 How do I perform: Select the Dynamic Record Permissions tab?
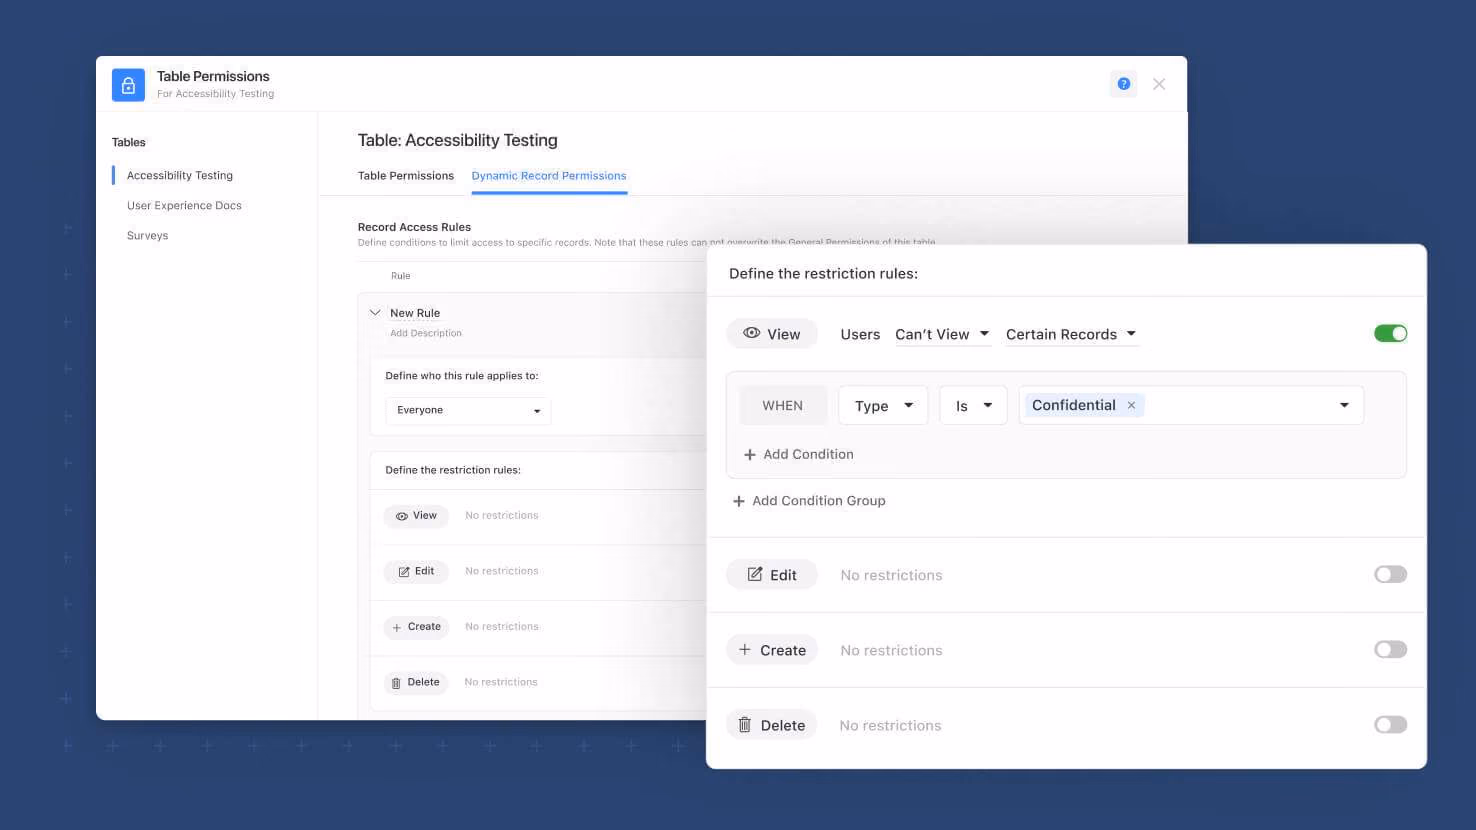[549, 176]
